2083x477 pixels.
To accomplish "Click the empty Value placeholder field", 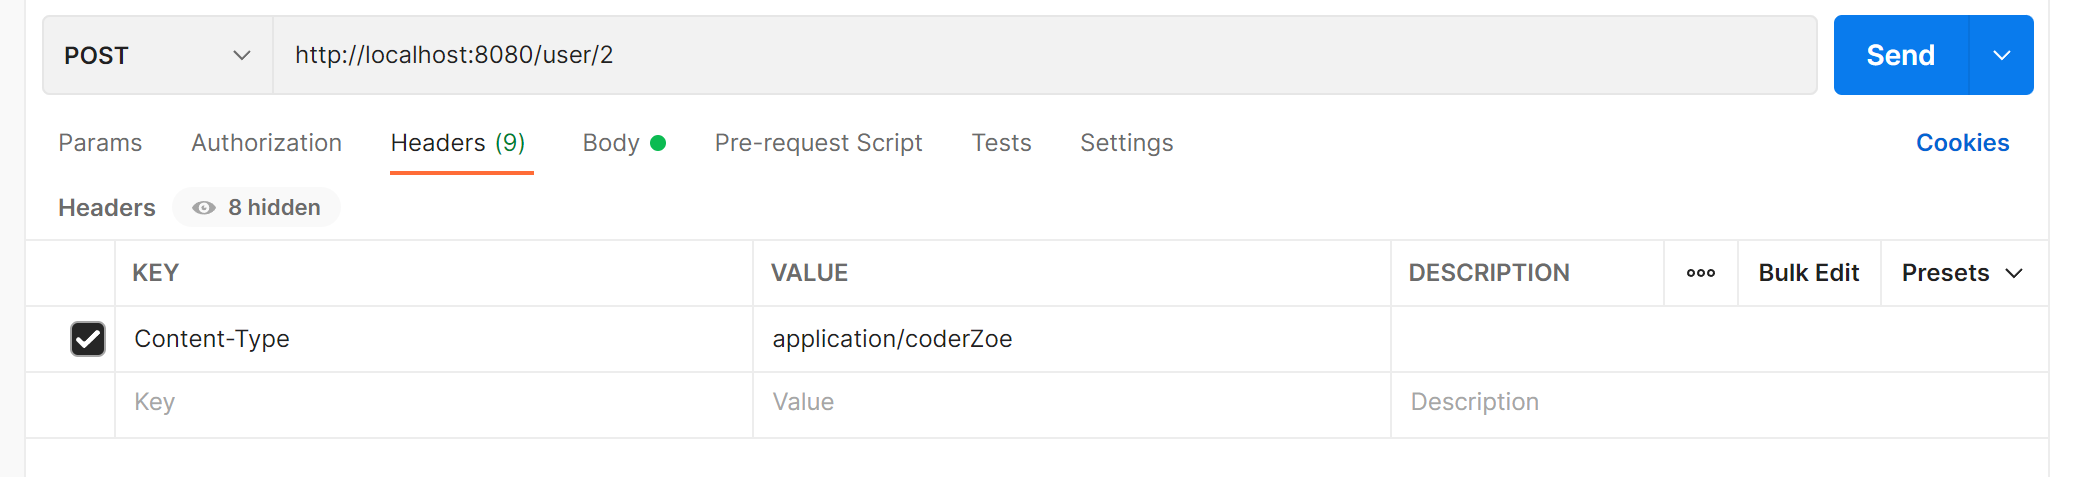I will [1072, 402].
